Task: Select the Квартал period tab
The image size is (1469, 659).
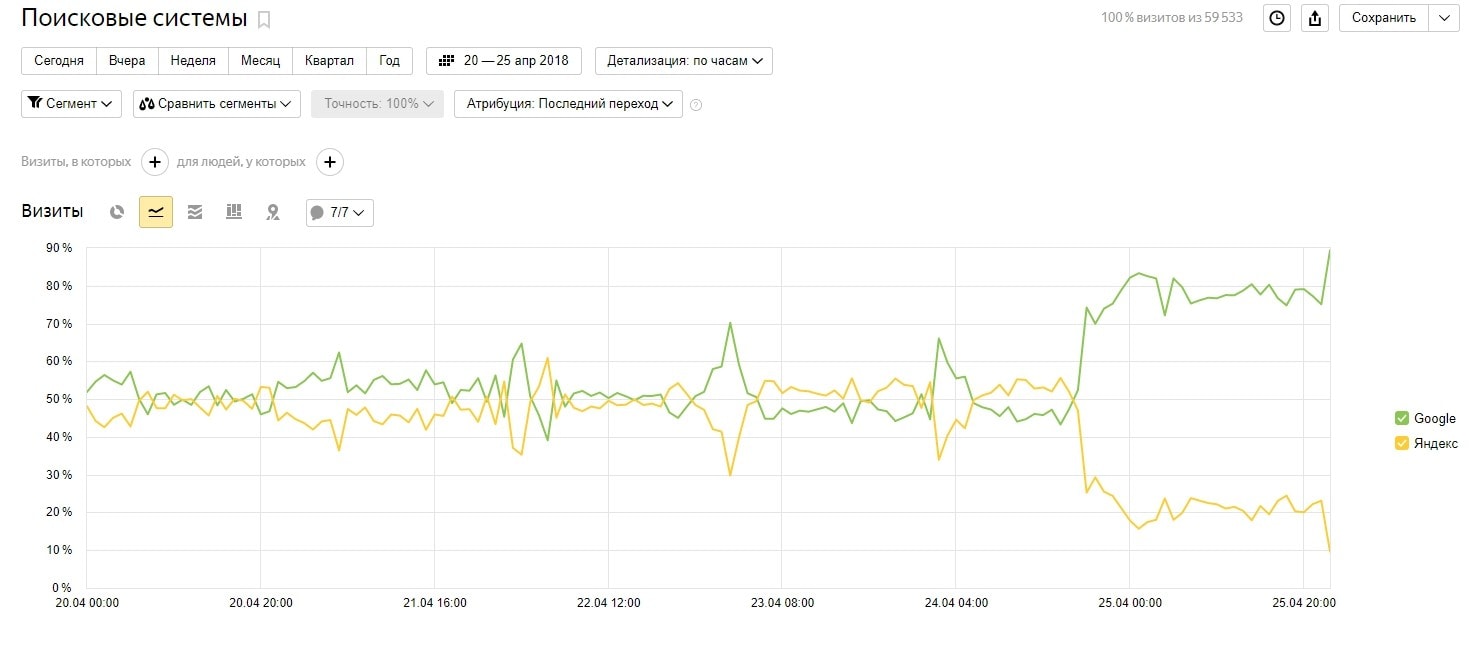Action: pyautogui.click(x=330, y=61)
